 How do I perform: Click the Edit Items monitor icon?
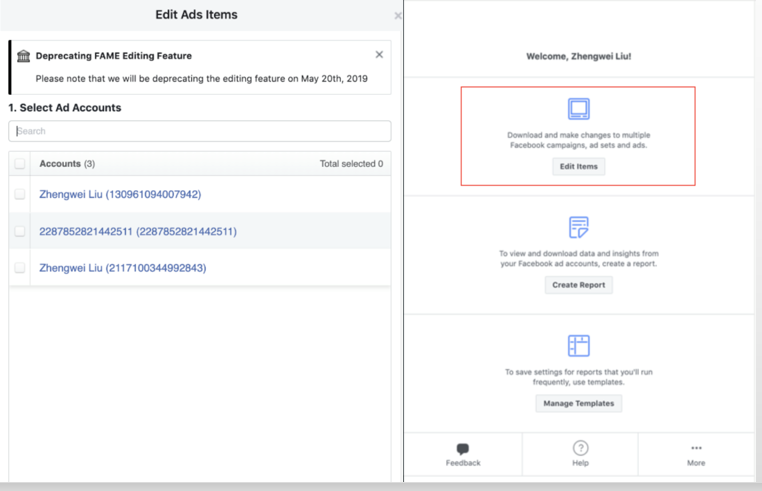pos(578,109)
